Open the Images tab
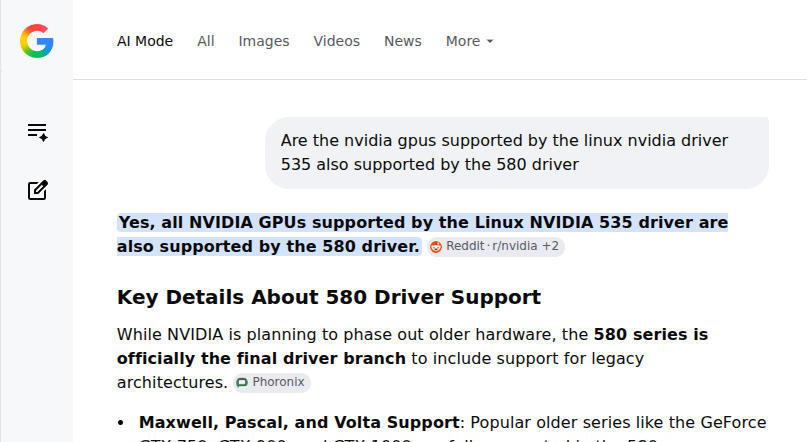 click(x=264, y=41)
